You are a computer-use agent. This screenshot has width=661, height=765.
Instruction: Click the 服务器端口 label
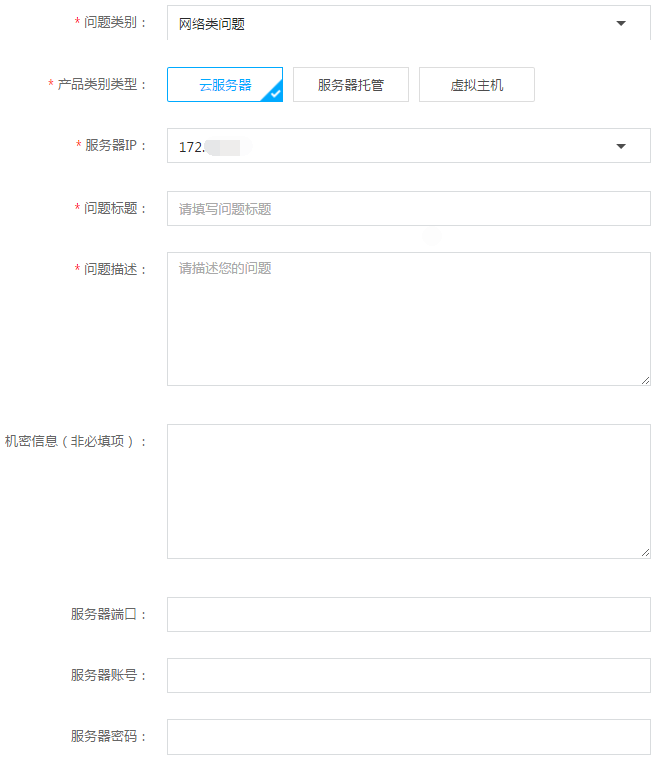[108, 614]
